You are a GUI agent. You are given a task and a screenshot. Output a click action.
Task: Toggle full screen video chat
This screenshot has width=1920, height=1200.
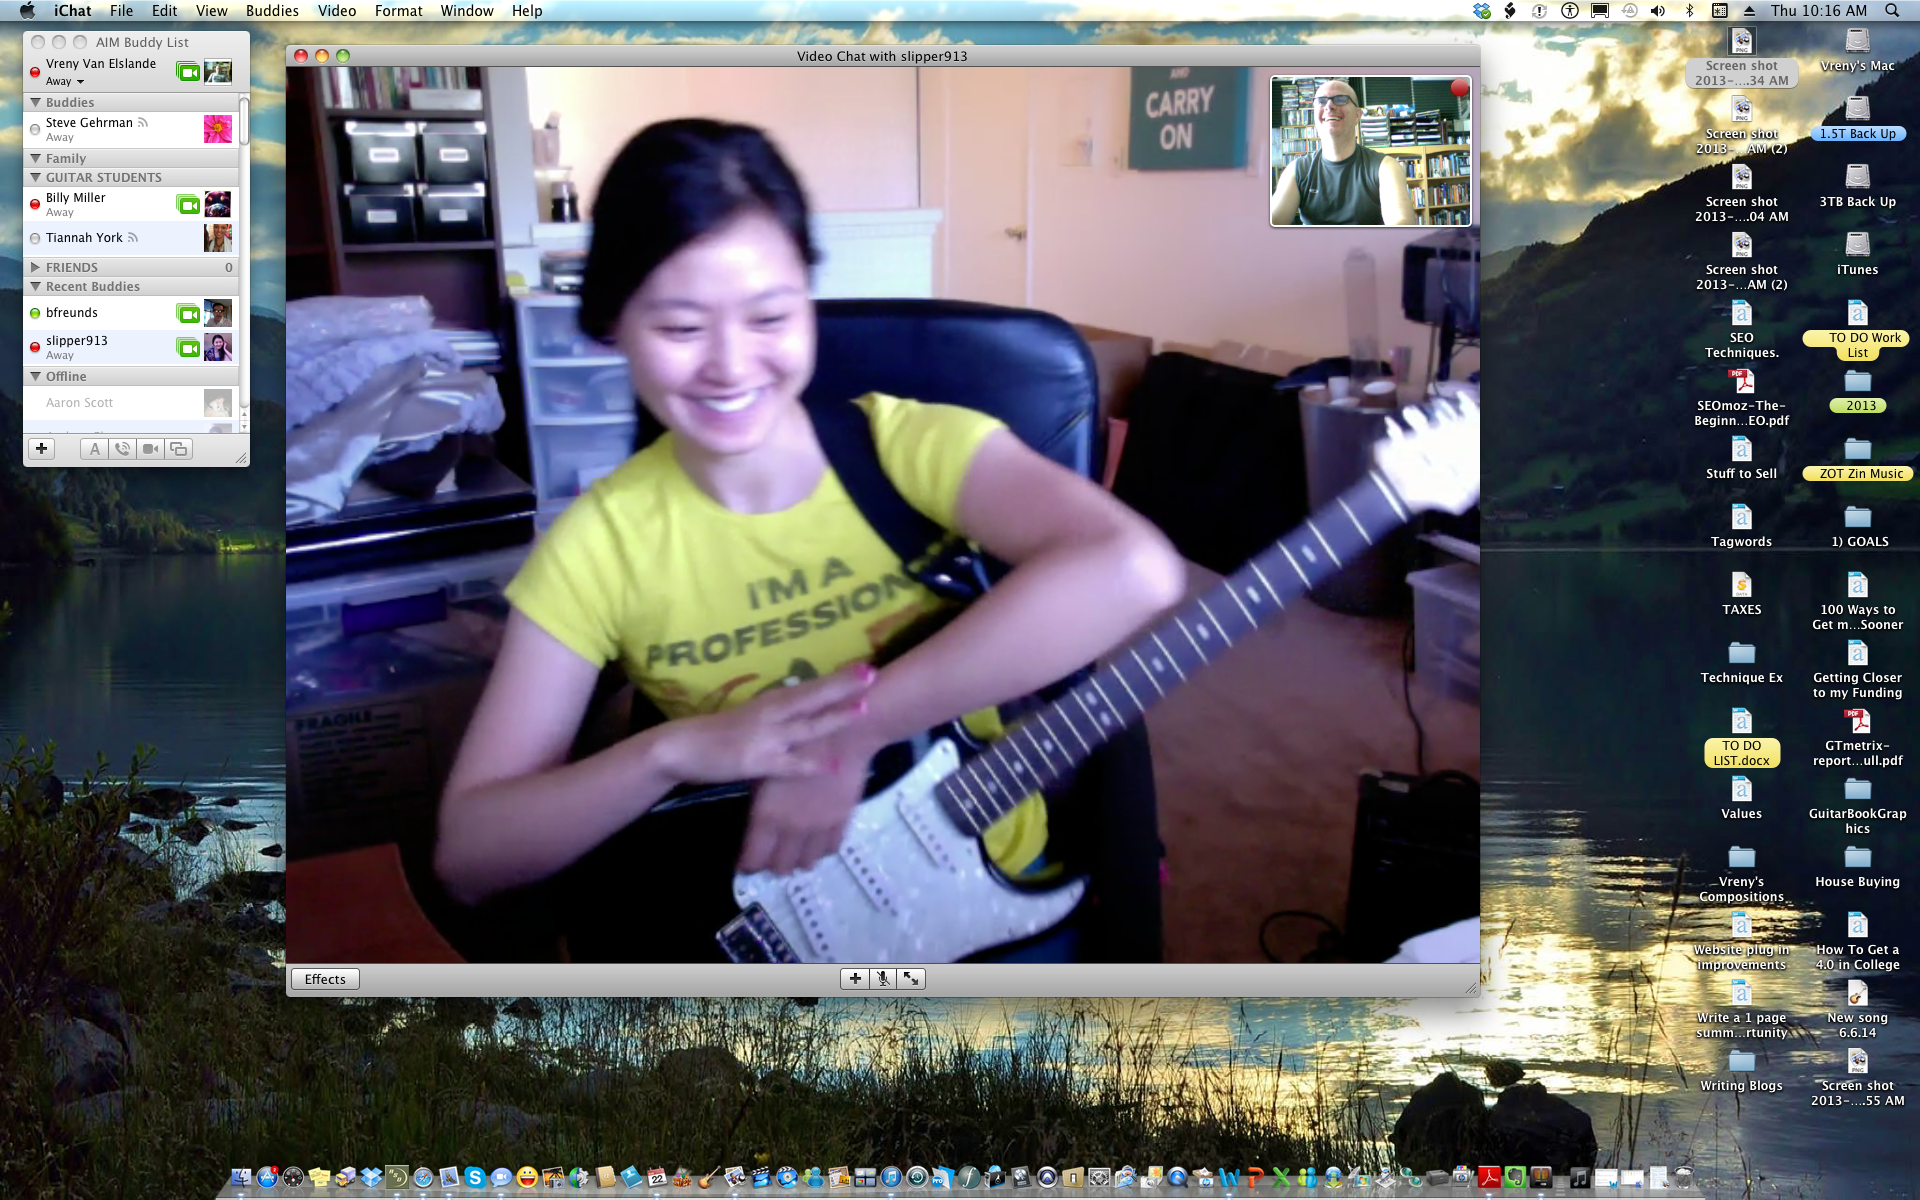(x=911, y=979)
